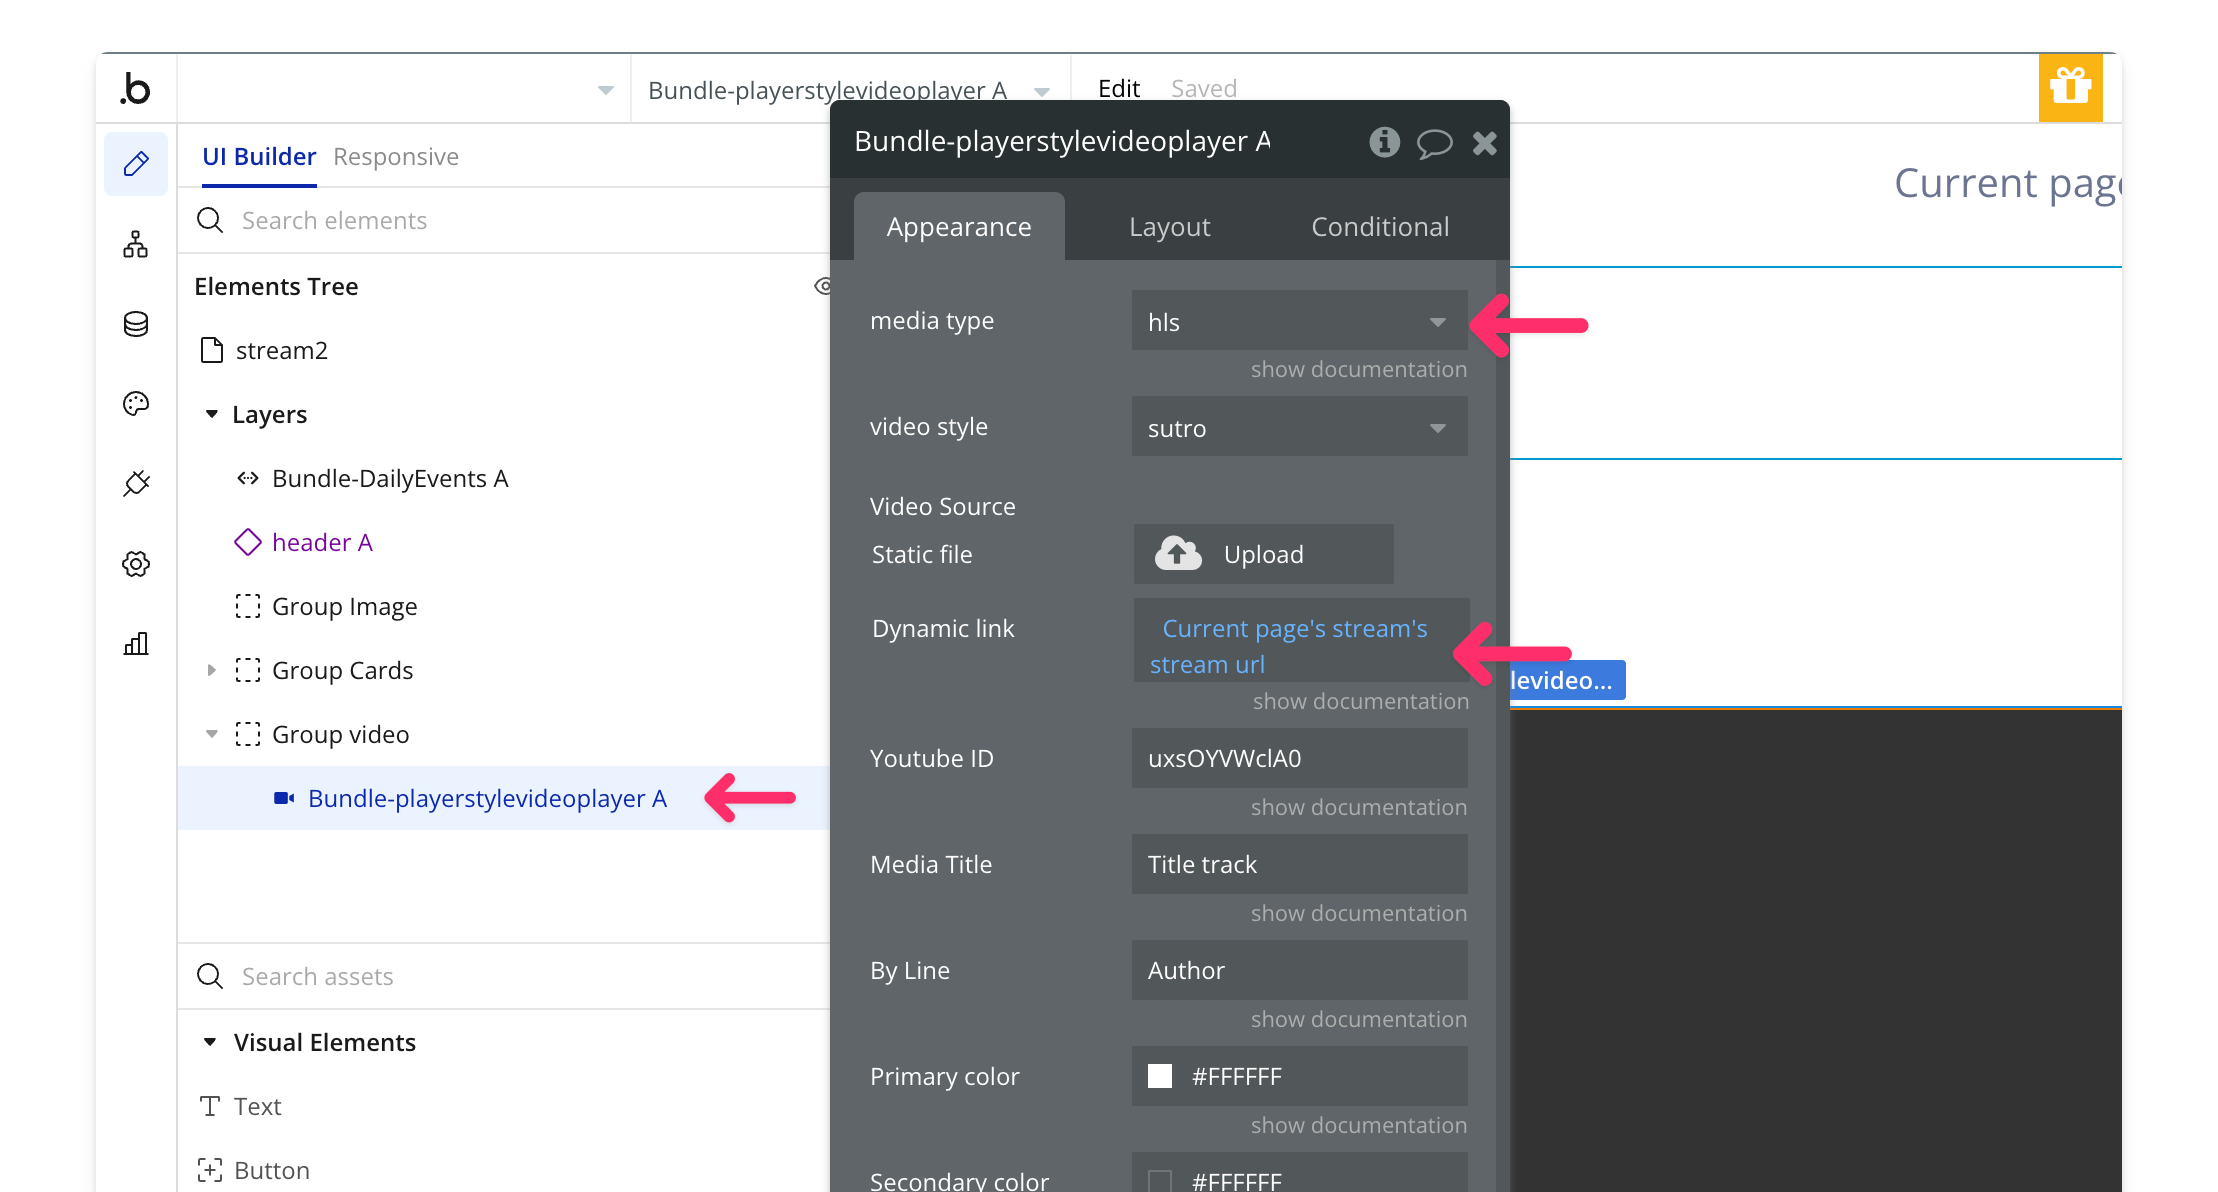Click the Upload static file button
This screenshot has width=2218, height=1192.
coord(1263,554)
